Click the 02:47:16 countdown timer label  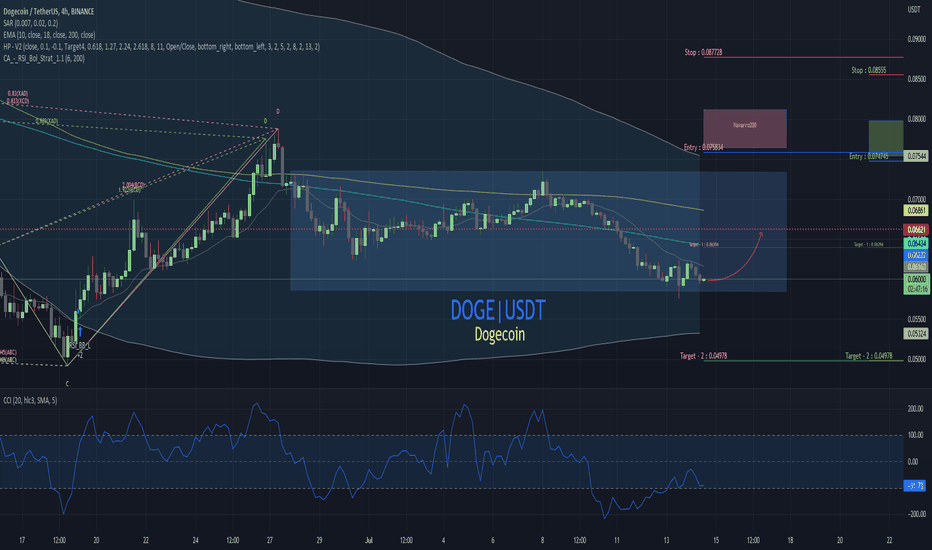click(x=916, y=289)
